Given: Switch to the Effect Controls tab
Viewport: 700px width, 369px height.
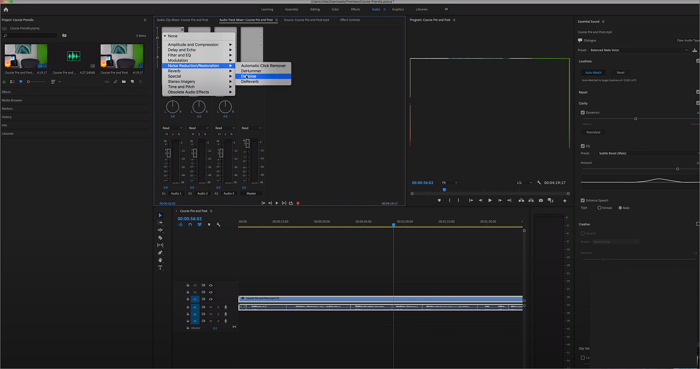Looking at the screenshot, I should pos(350,20).
